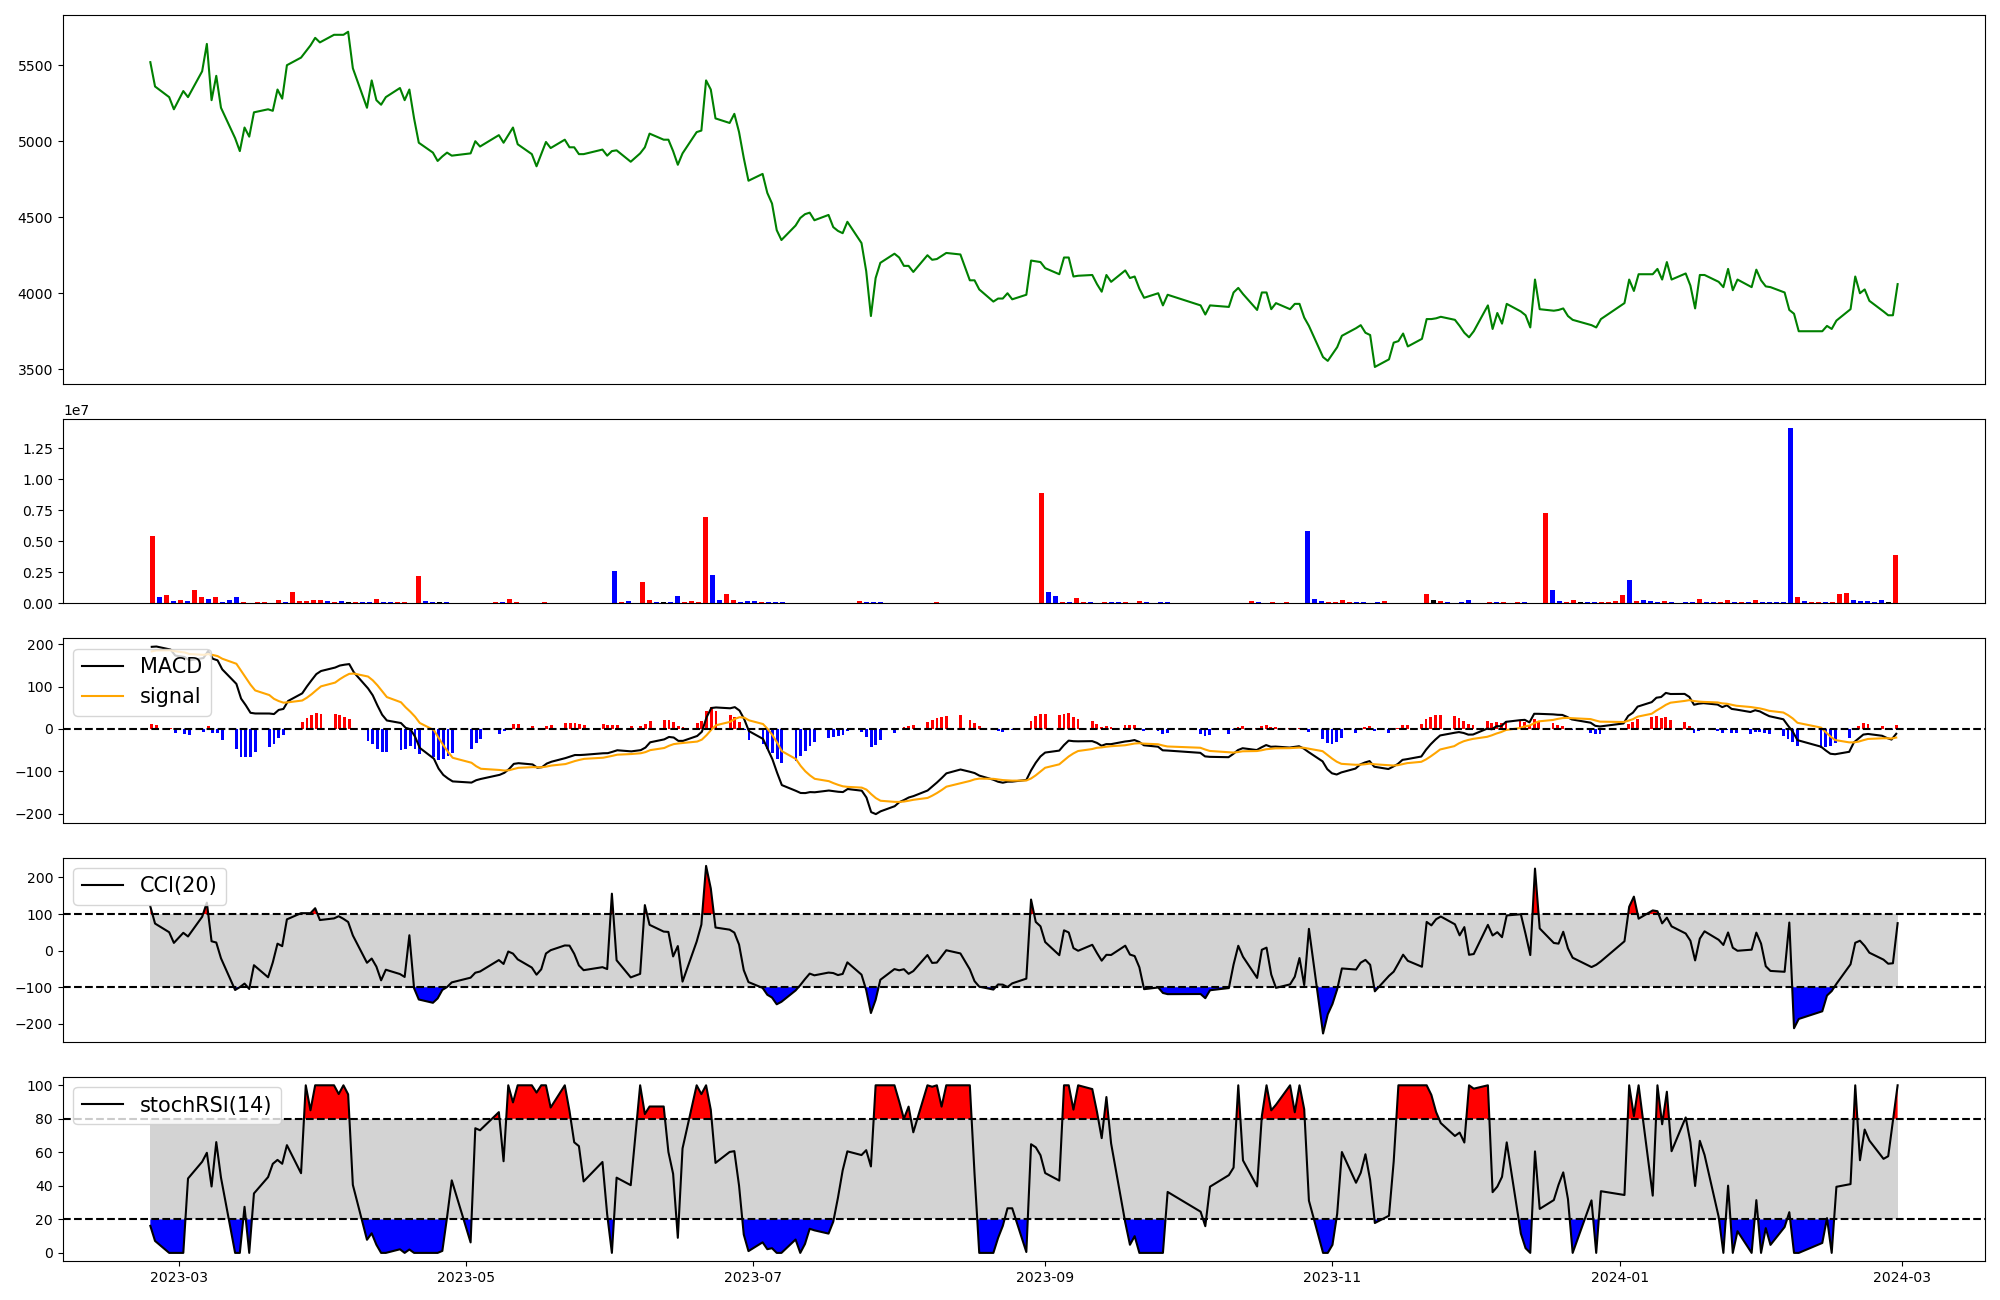Click the 2024-01 x-axis date label
2000x1300 pixels.
[x=1619, y=1277]
